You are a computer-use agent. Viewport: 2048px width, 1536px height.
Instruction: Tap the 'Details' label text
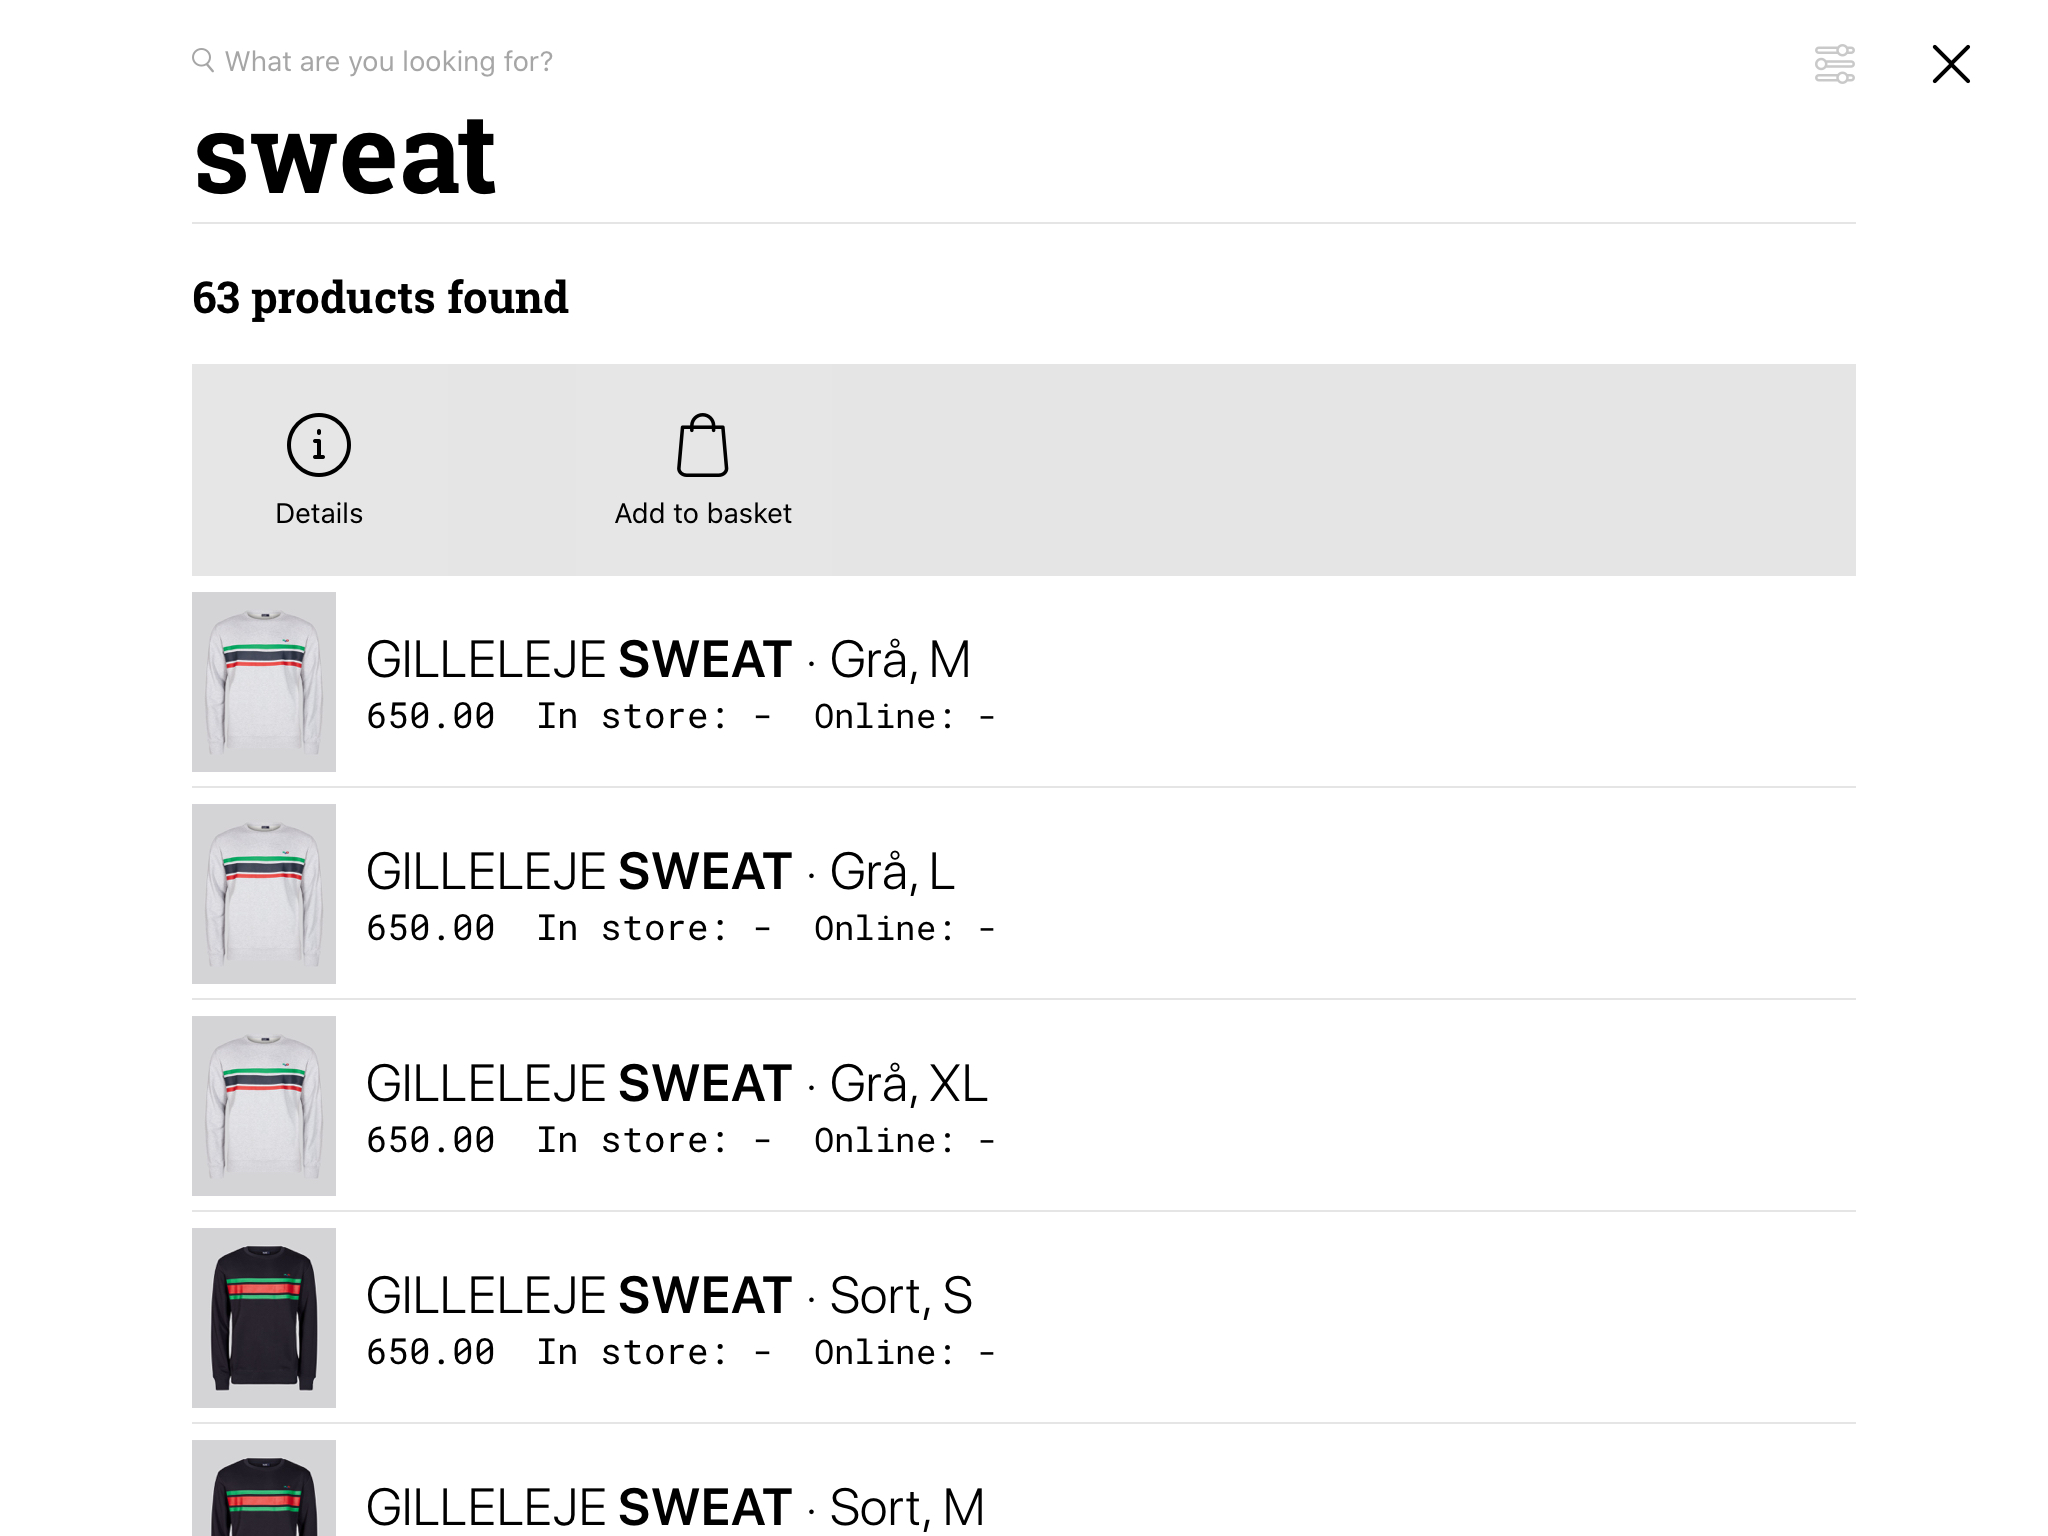[319, 514]
